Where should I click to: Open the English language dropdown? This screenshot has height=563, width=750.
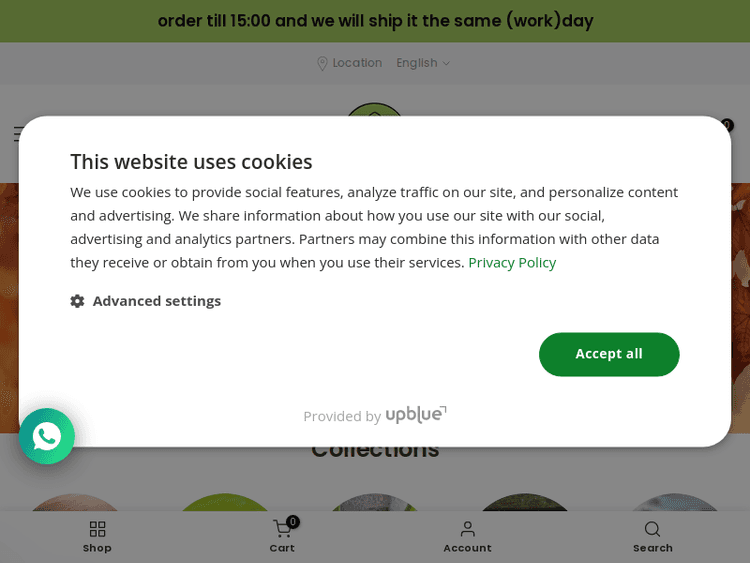pyautogui.click(x=422, y=63)
